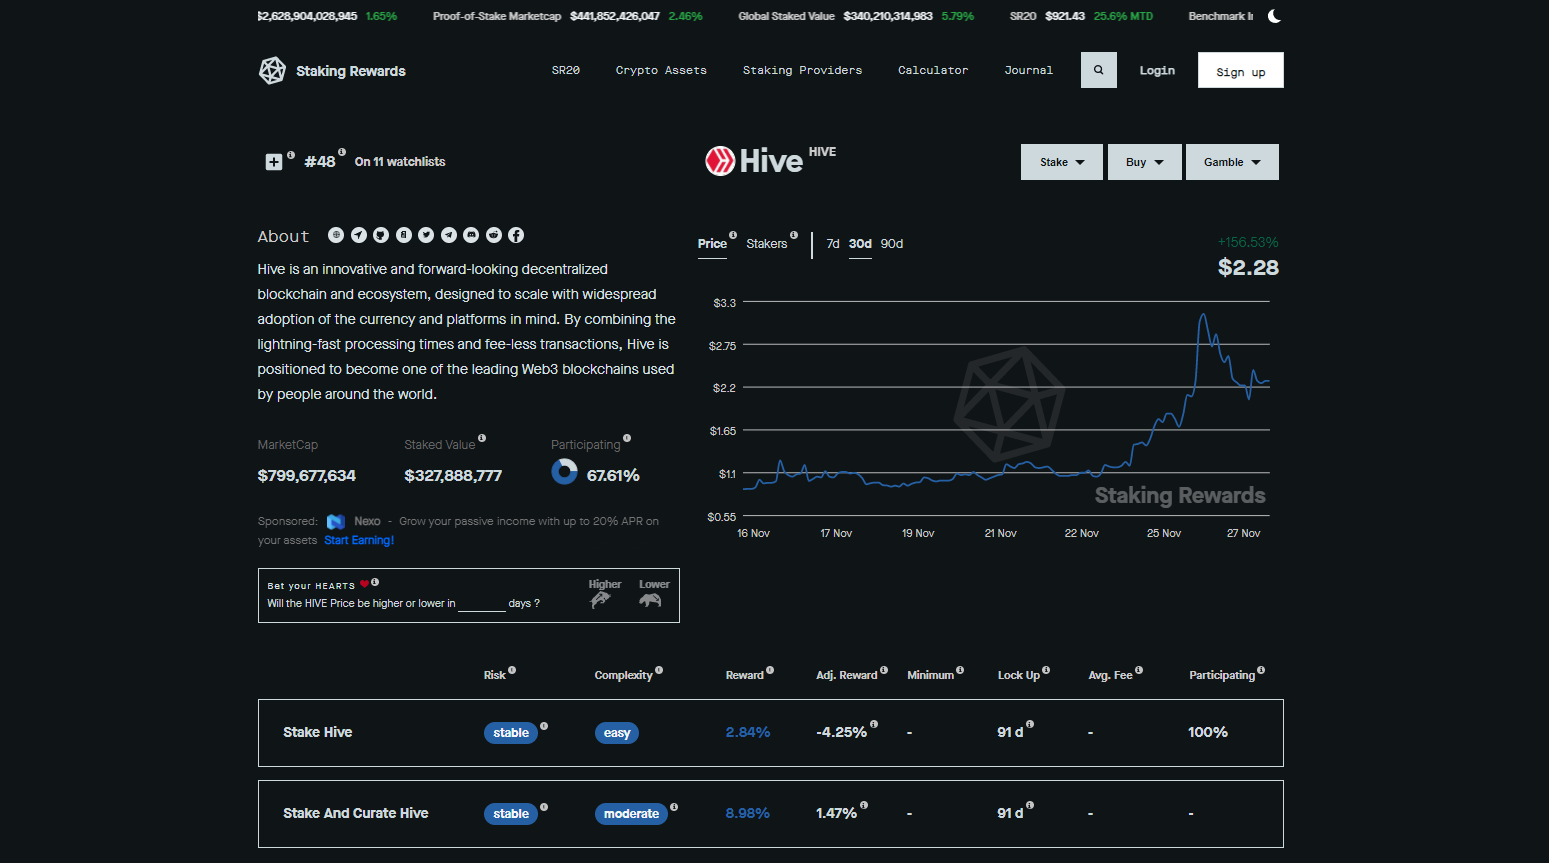This screenshot has width=1549, height=863.
Task: Click the 1.47% adjusted reward value
Action: pyautogui.click(x=836, y=813)
